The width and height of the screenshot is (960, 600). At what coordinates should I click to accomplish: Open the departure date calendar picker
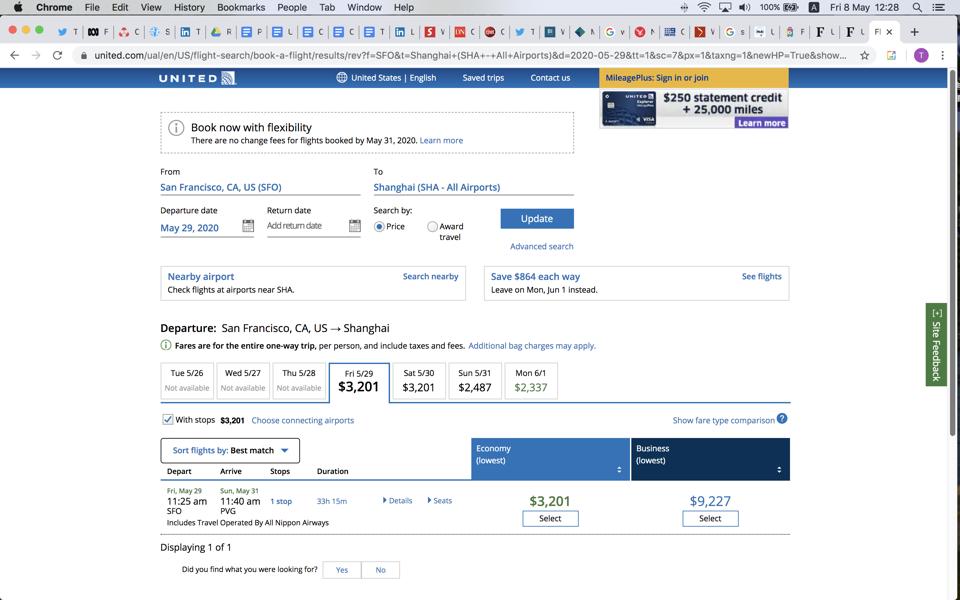click(248, 226)
